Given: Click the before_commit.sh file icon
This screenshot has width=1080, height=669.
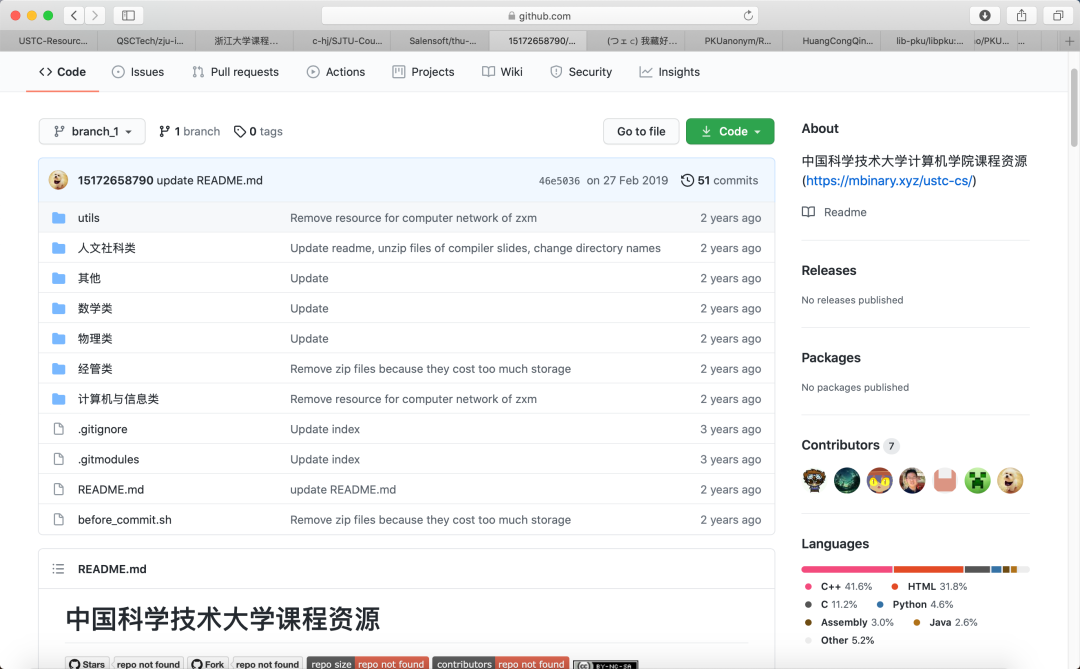Looking at the screenshot, I should 59,519.
